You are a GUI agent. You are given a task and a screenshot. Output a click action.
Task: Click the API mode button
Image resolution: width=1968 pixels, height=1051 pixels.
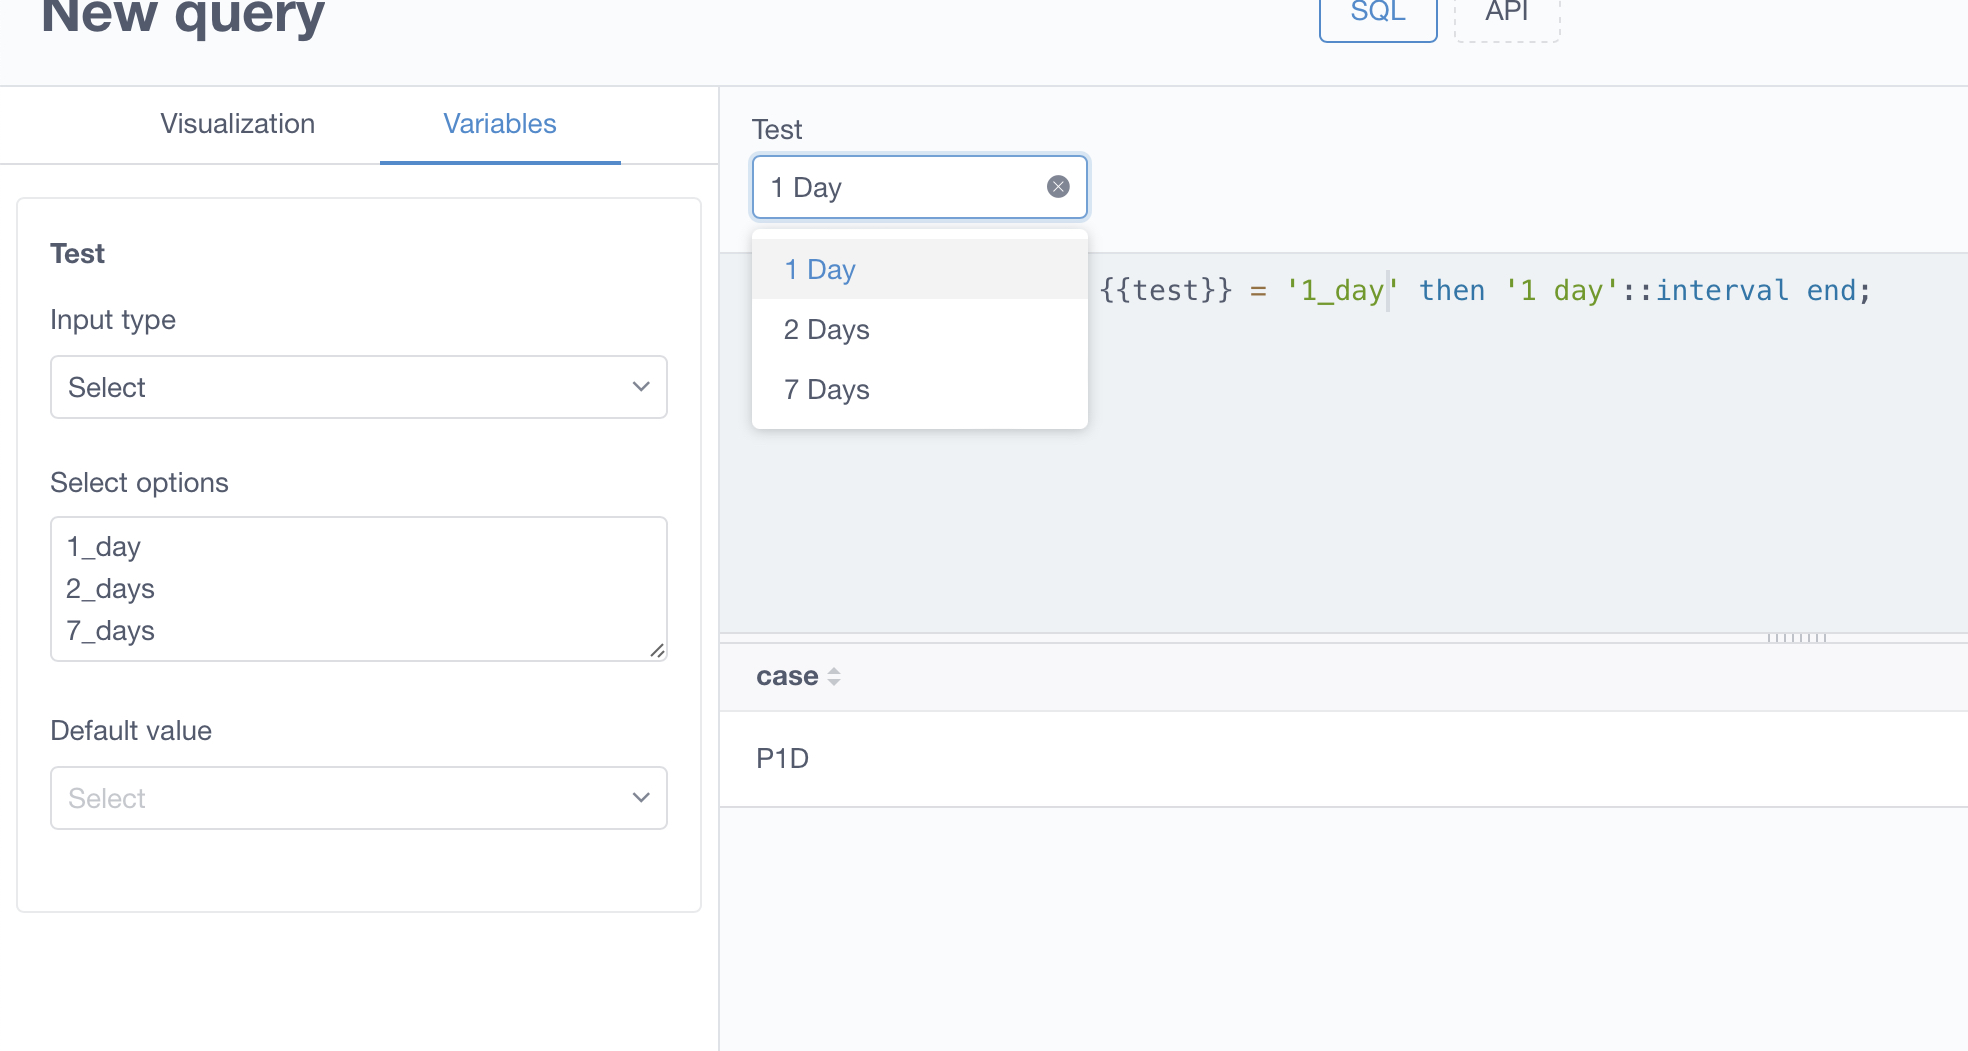[1506, 12]
